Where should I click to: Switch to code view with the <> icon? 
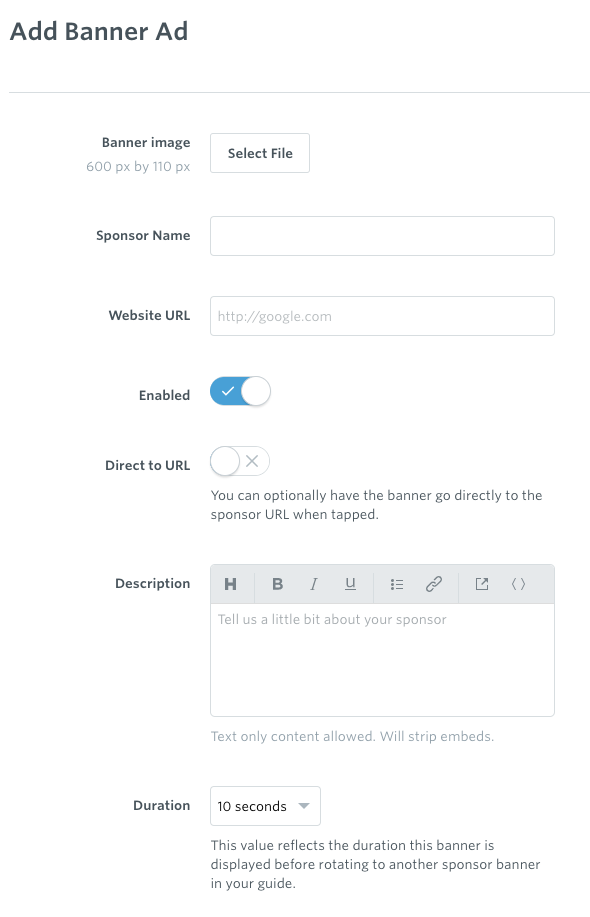(518, 583)
